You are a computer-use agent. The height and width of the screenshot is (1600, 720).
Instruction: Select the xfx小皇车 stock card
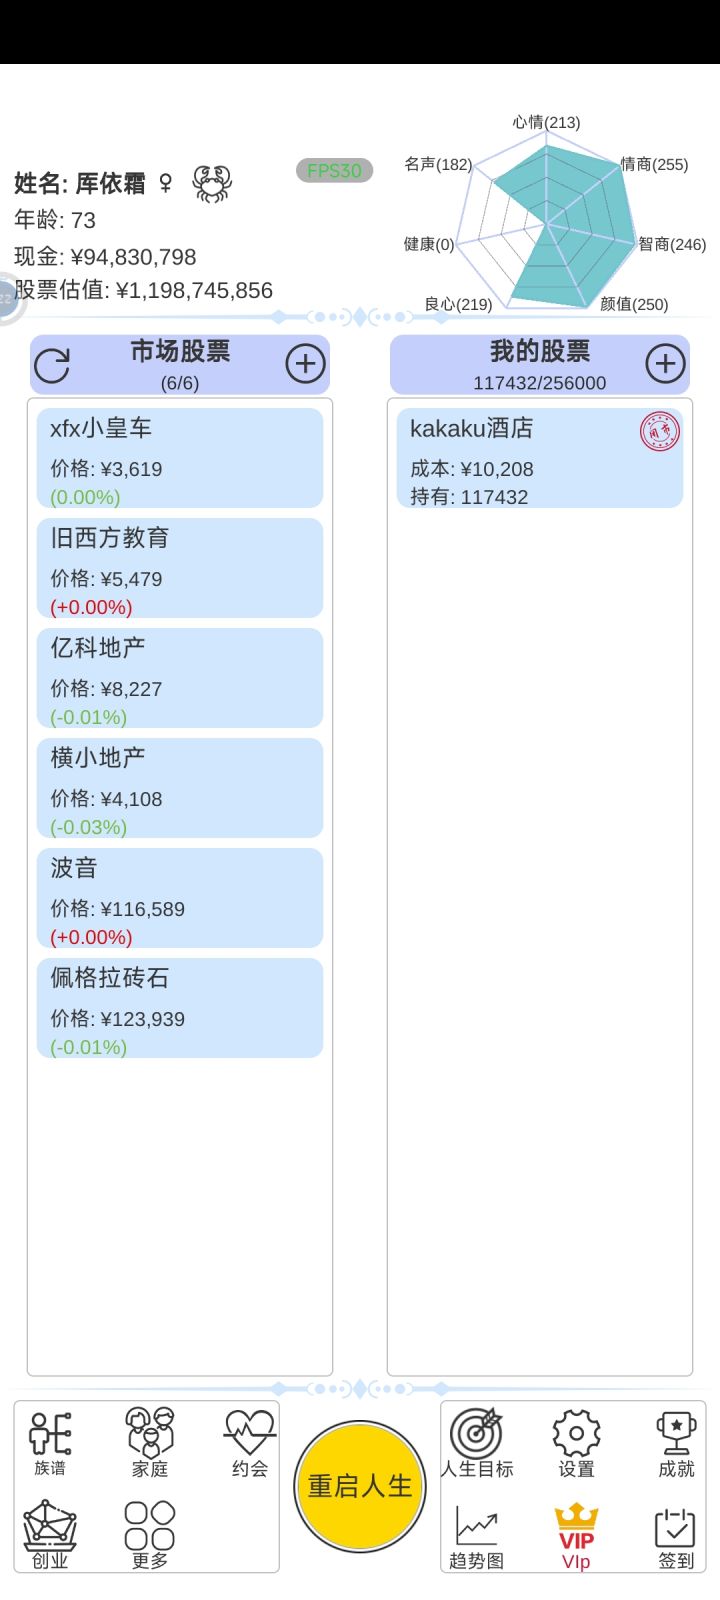pyautogui.click(x=180, y=458)
